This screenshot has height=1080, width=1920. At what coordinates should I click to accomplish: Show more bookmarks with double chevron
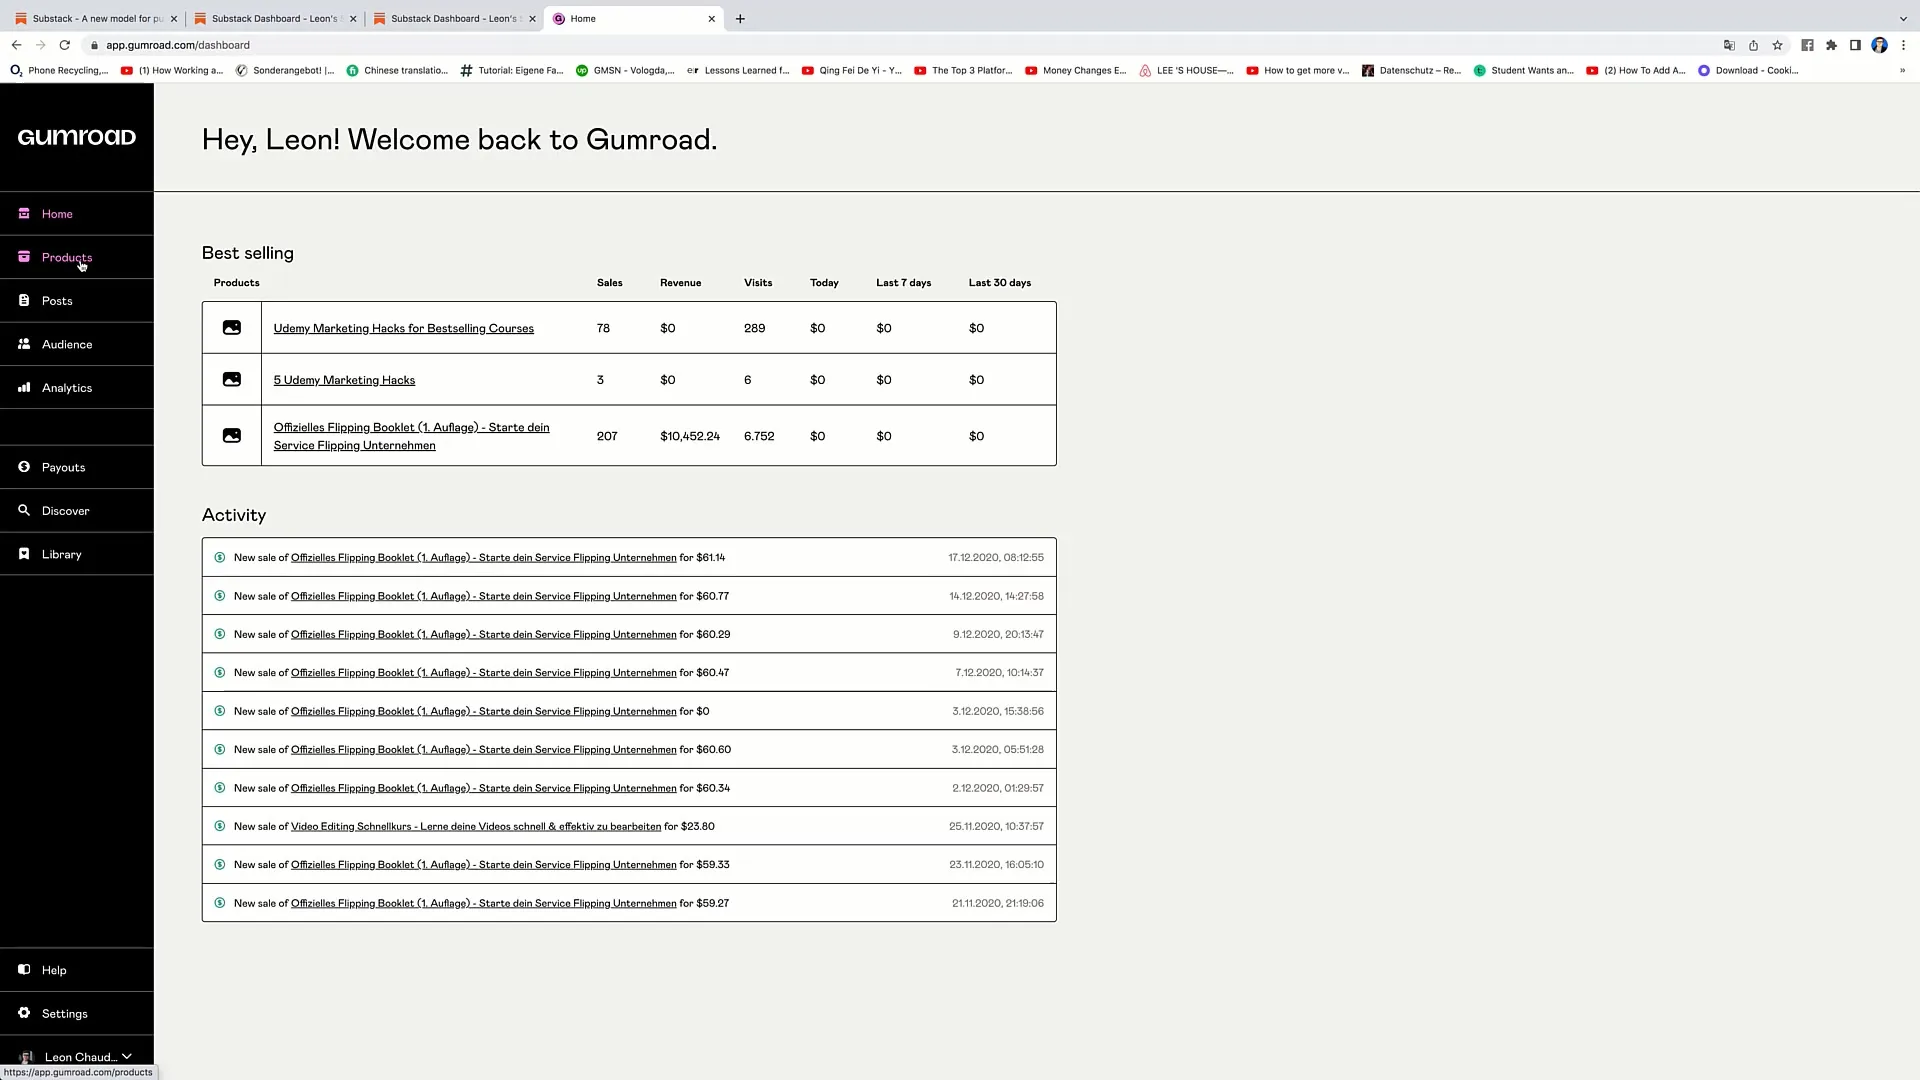pos(1902,70)
